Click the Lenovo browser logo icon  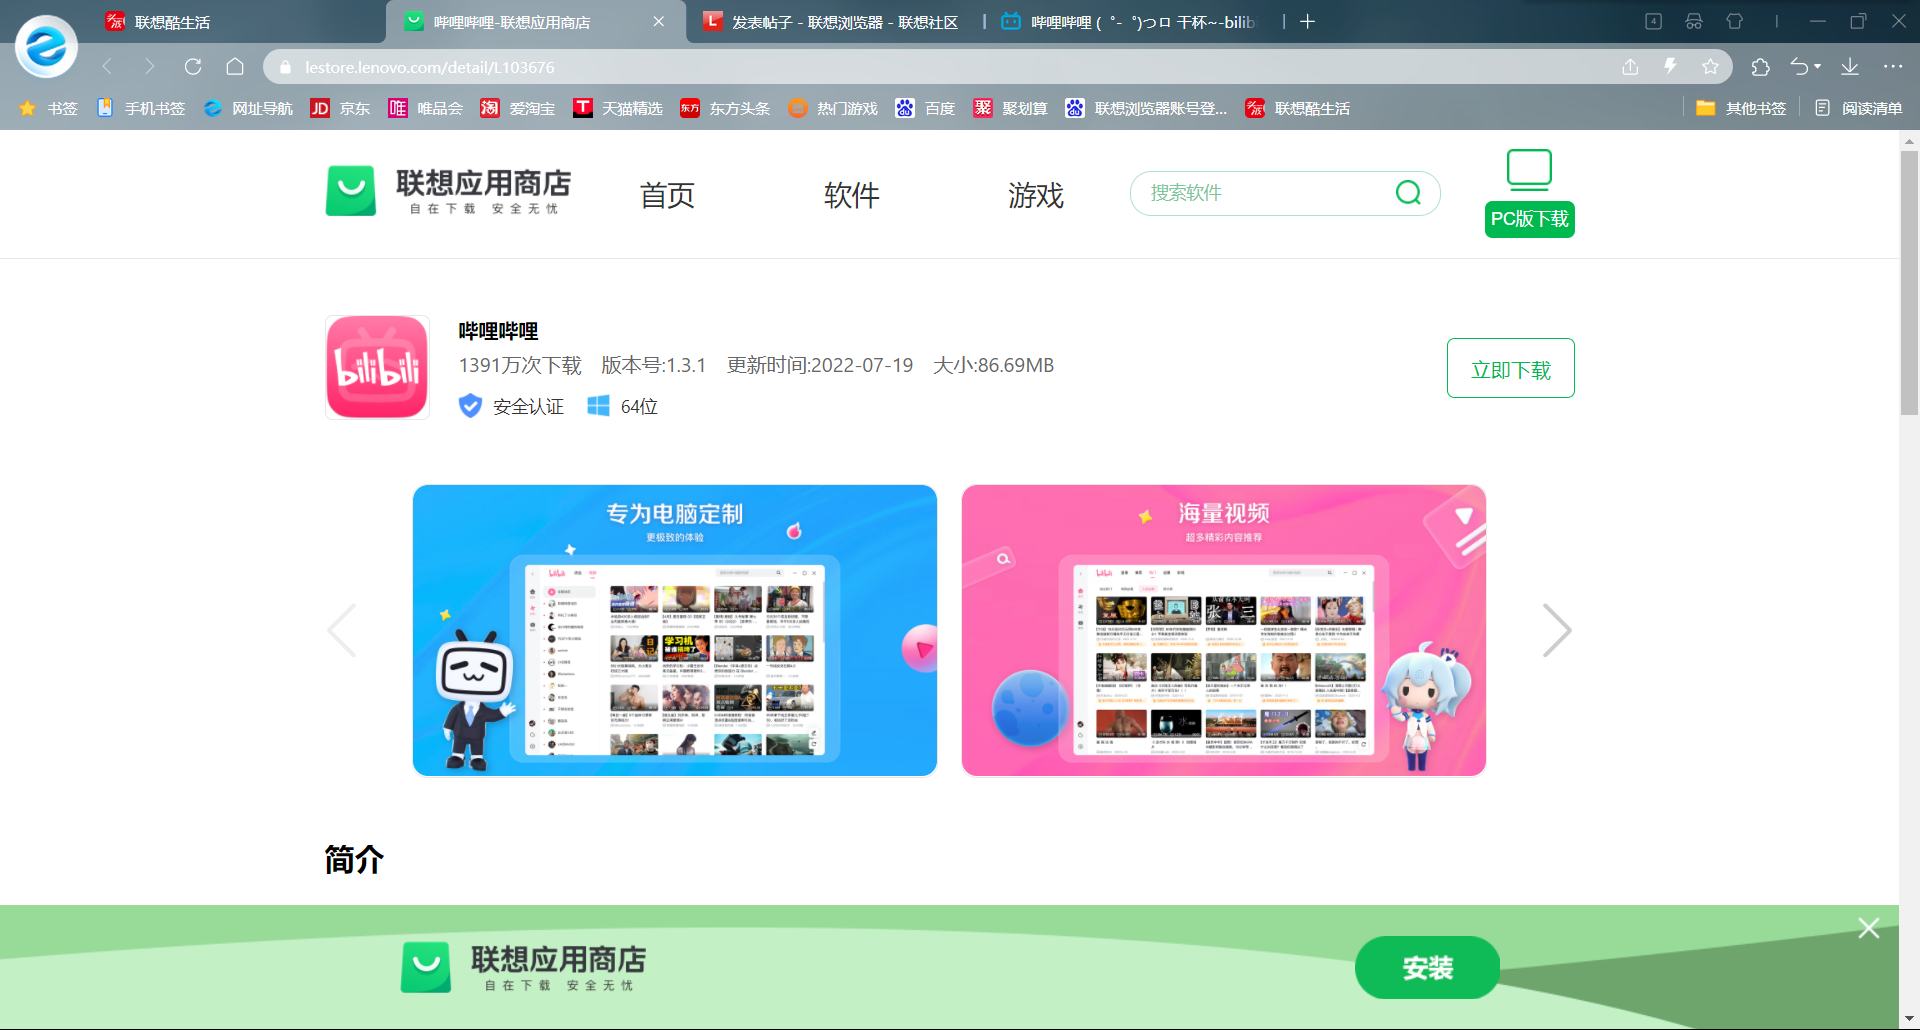pyautogui.click(x=46, y=46)
